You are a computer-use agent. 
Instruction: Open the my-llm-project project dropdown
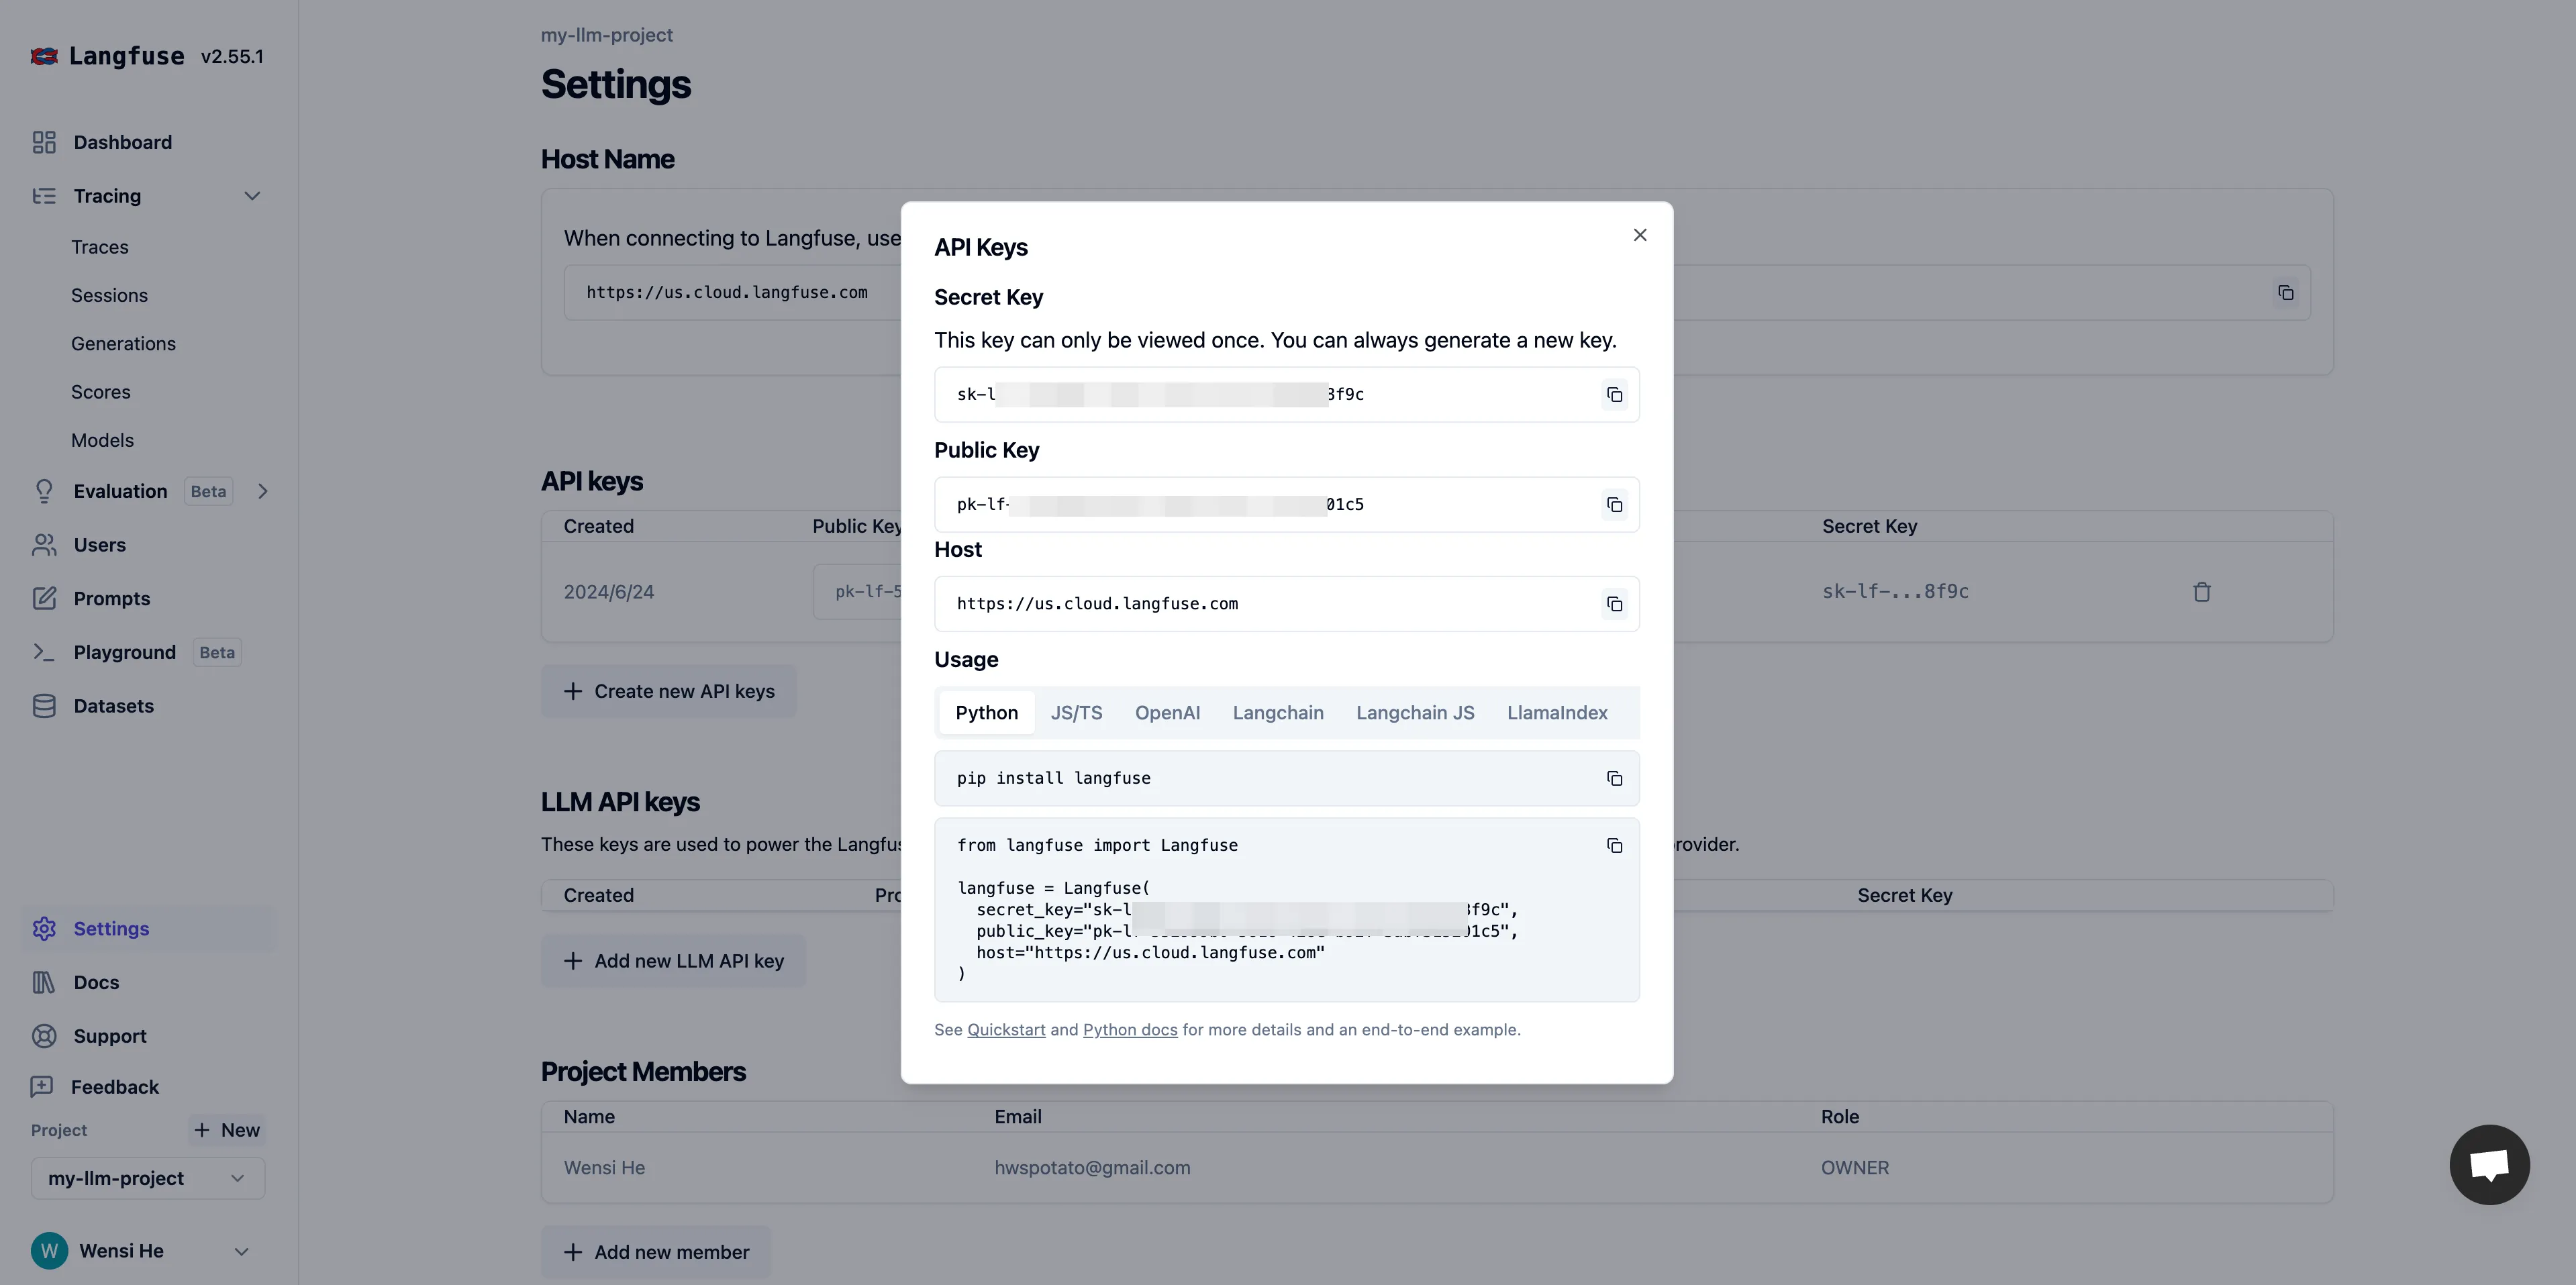point(148,1178)
